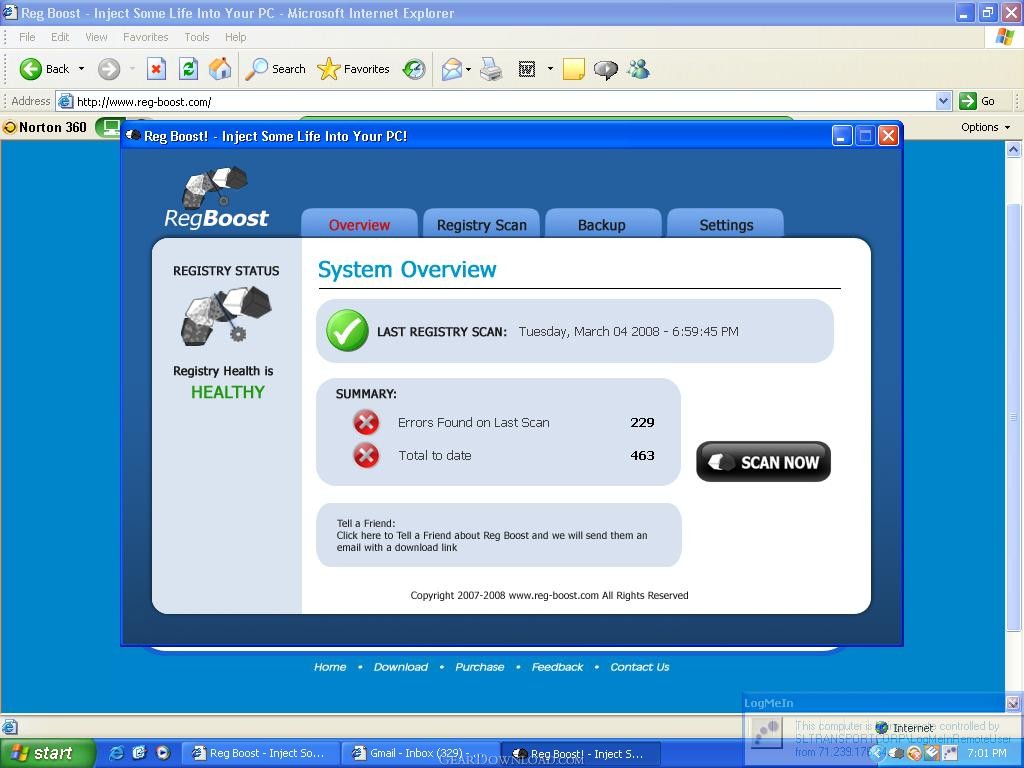The image size is (1024, 768).
Task: Click the total to date count 463
Action: point(642,455)
